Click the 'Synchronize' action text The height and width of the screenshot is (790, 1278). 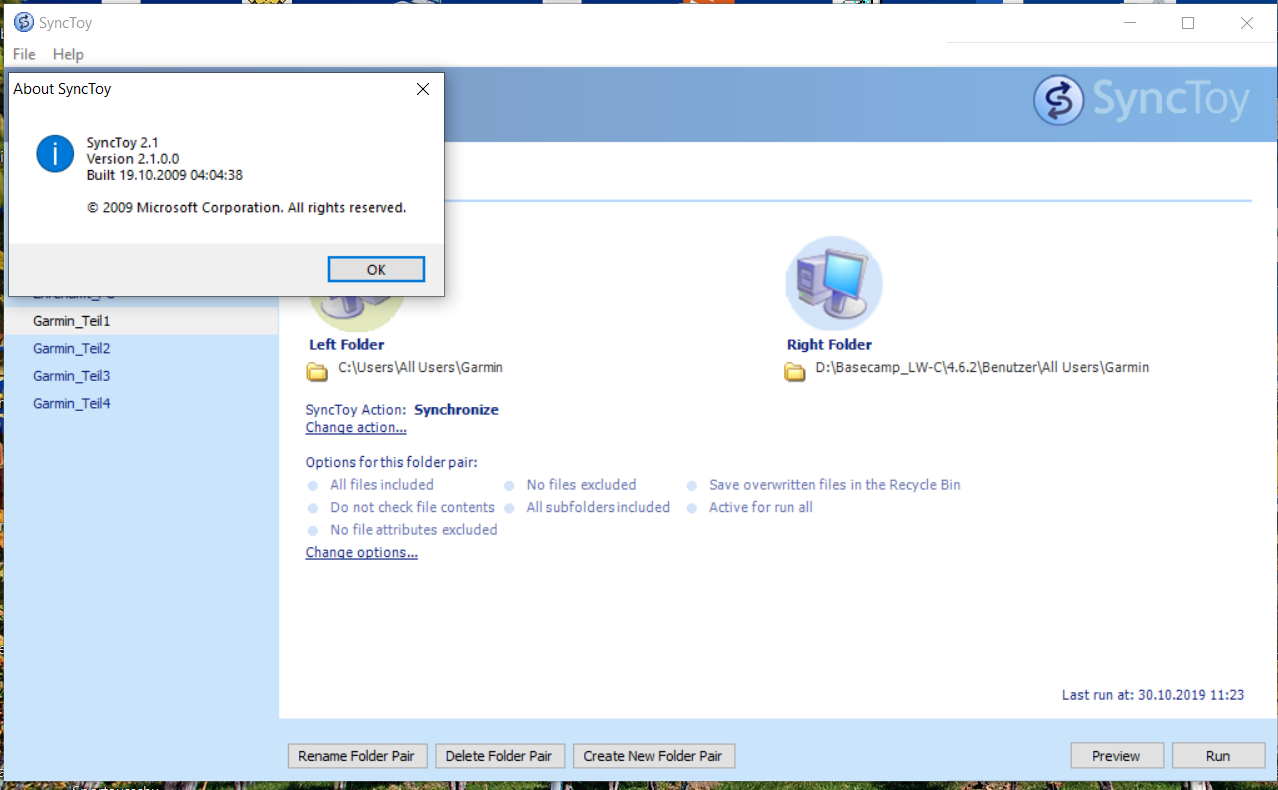[x=456, y=410]
